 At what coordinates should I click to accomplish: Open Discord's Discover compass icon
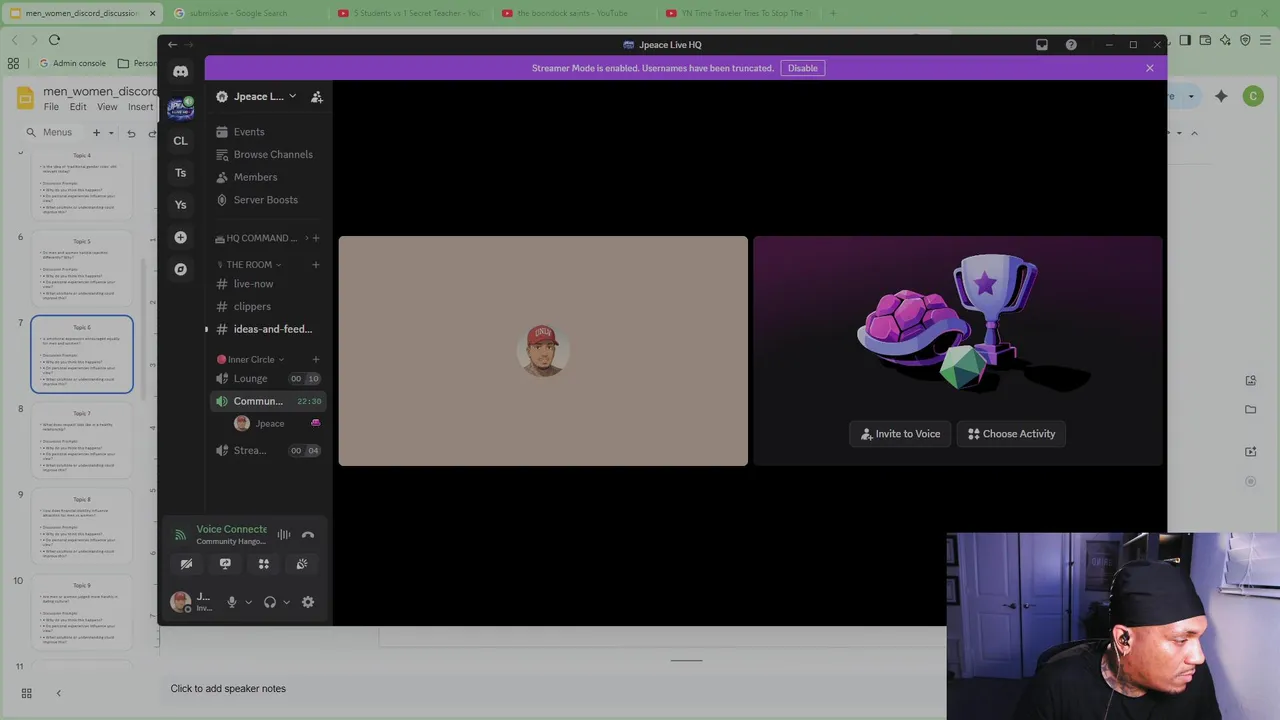click(x=180, y=269)
